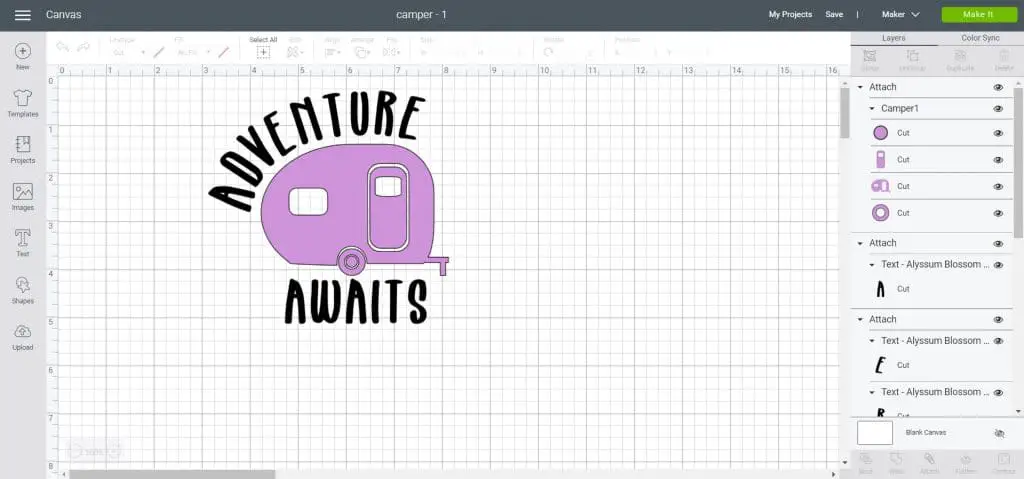Click the Layers panel vertical scrollbar
Image resolution: width=1024 pixels, height=479 pixels.
(1018, 161)
